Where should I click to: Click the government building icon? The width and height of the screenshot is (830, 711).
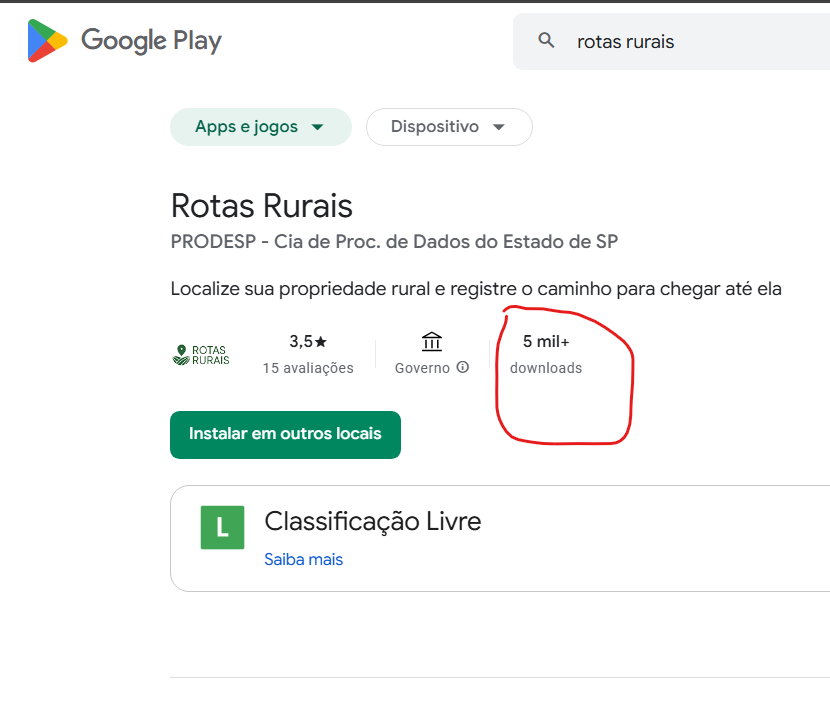431,341
